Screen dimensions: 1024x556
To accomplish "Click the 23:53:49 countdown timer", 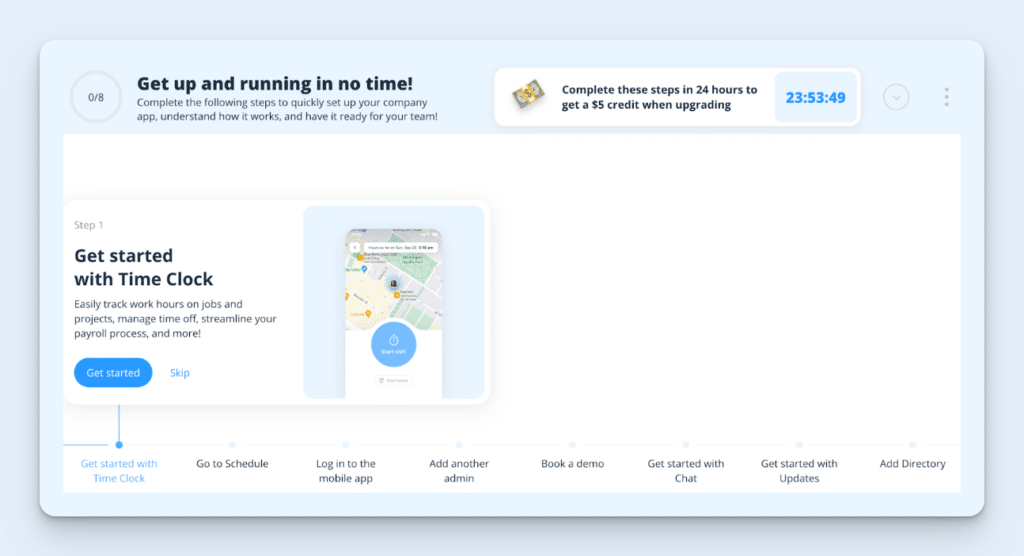I will pos(815,97).
